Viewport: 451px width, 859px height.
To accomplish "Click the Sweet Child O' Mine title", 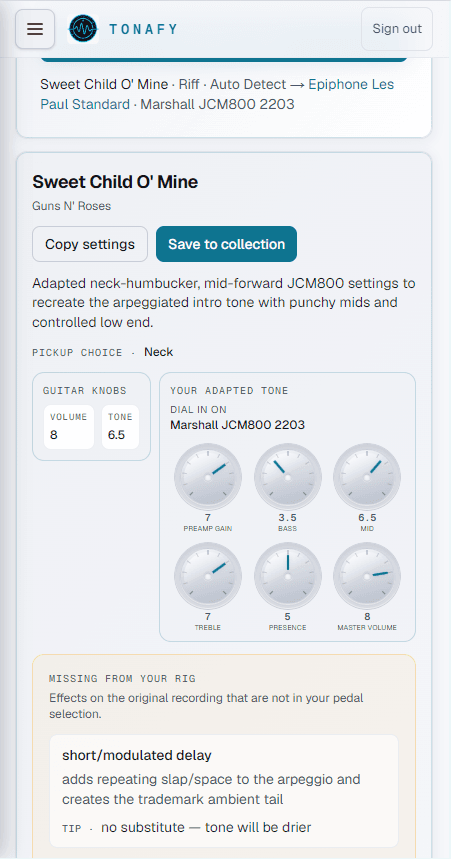I will pos(115,181).
